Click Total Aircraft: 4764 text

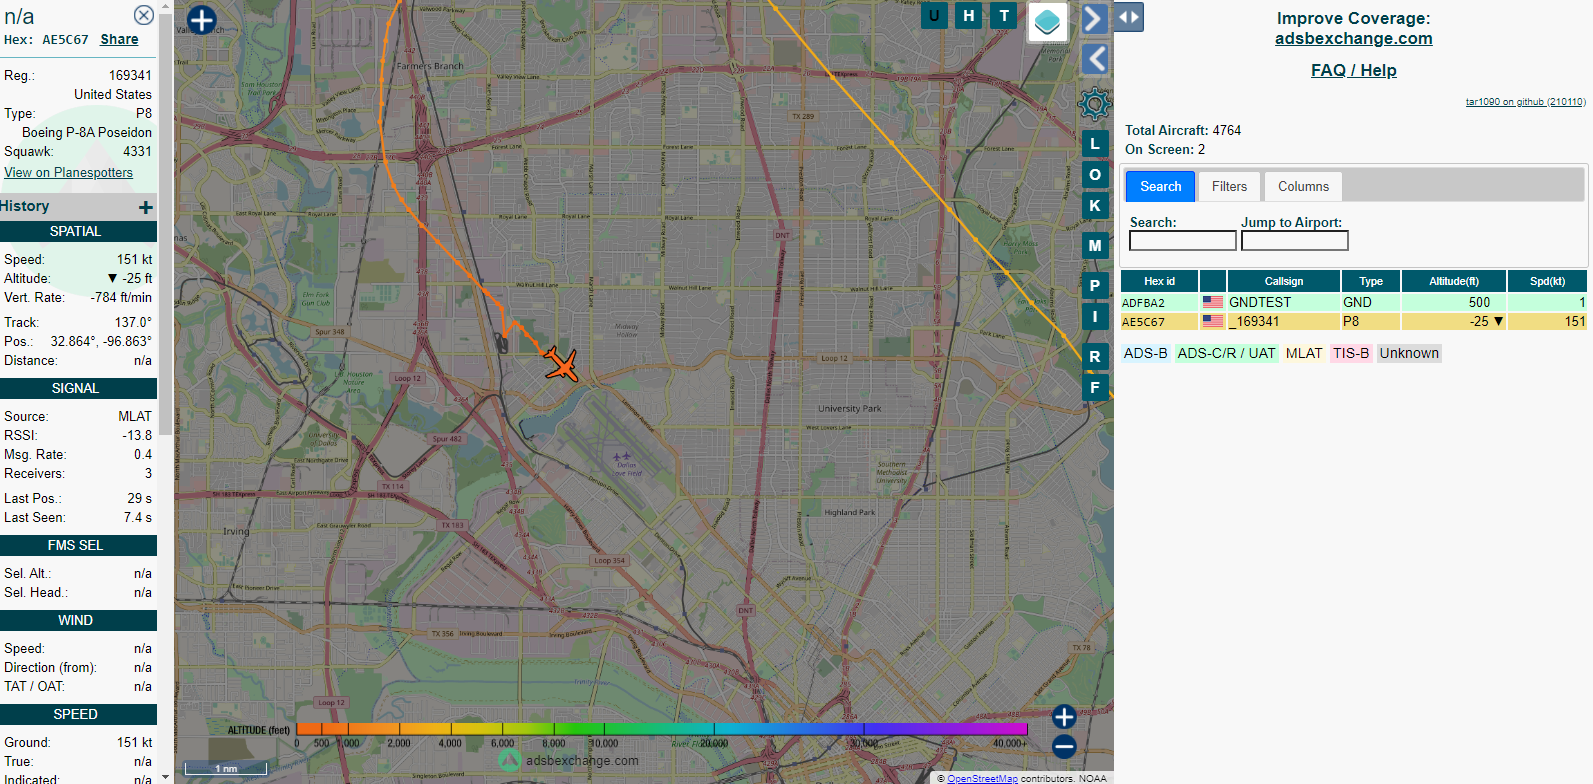point(1183,130)
